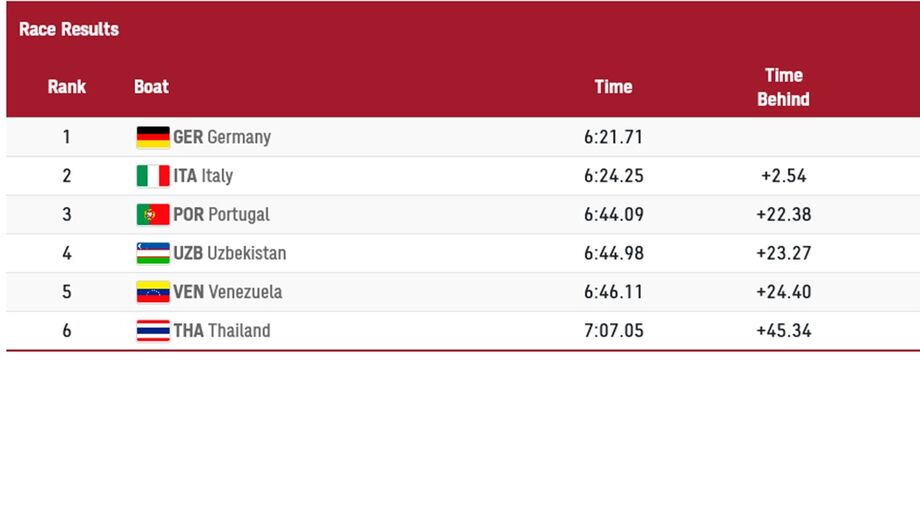Click the Venezuela flag icon
Screen dimensions: 920x518
(153, 292)
